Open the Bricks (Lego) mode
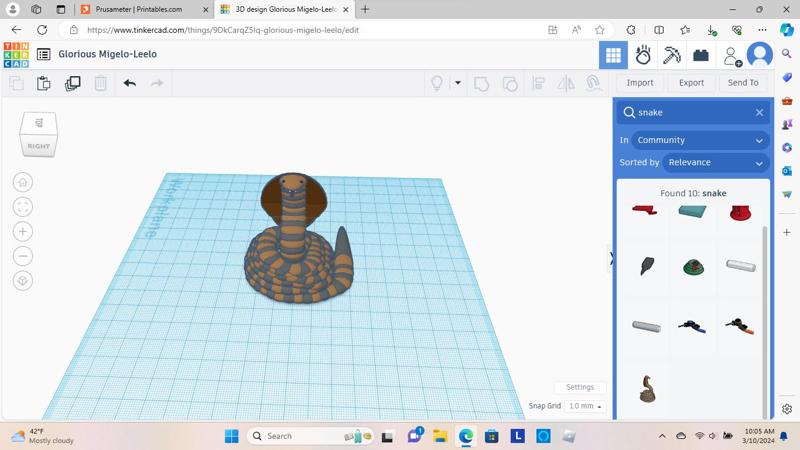The height and width of the screenshot is (450, 800). coord(701,55)
